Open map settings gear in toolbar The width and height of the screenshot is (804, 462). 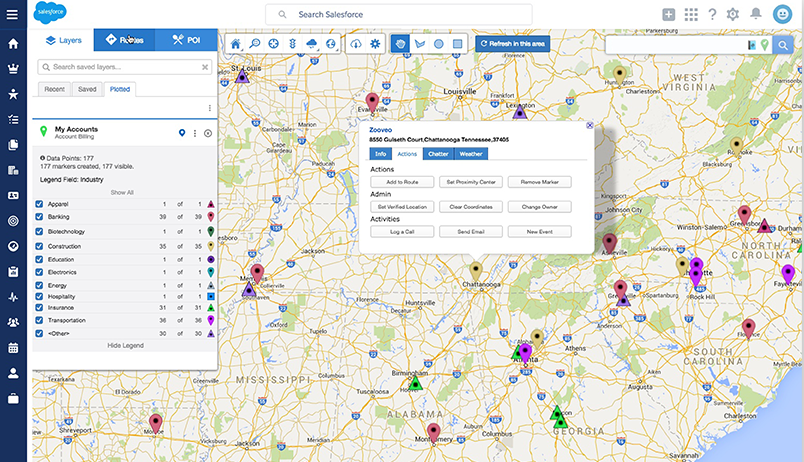[x=375, y=44]
